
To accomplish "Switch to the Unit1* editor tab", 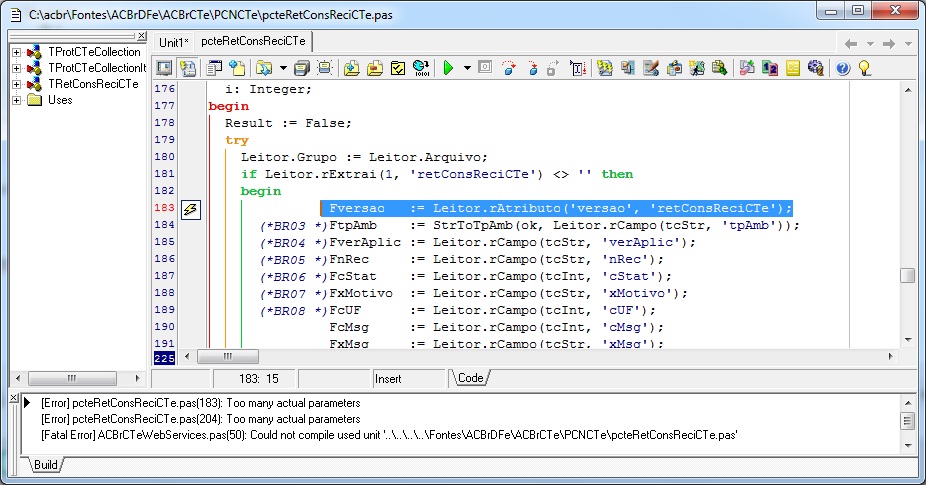I will pos(174,43).
